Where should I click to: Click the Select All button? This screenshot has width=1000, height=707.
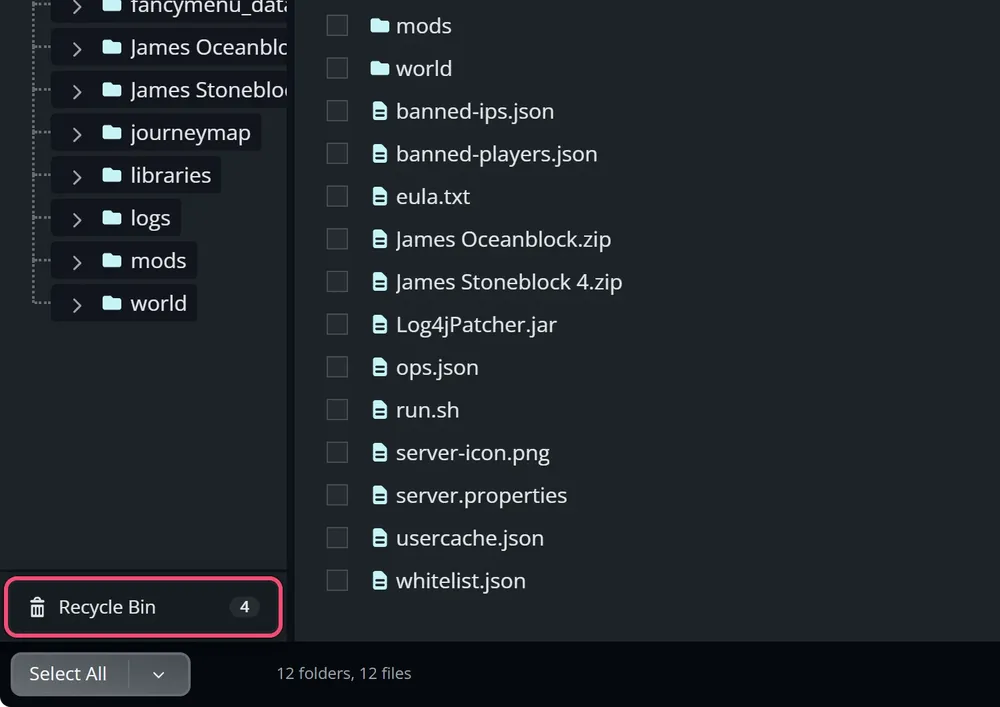pos(68,674)
